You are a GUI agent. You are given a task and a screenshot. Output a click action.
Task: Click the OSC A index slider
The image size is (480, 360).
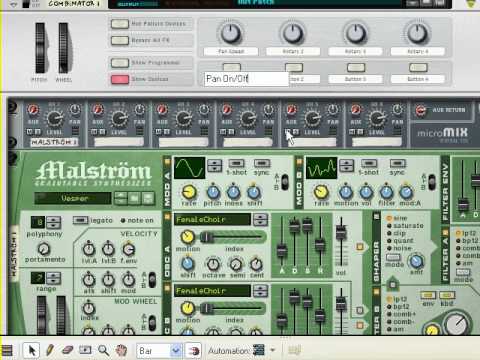click(233, 237)
